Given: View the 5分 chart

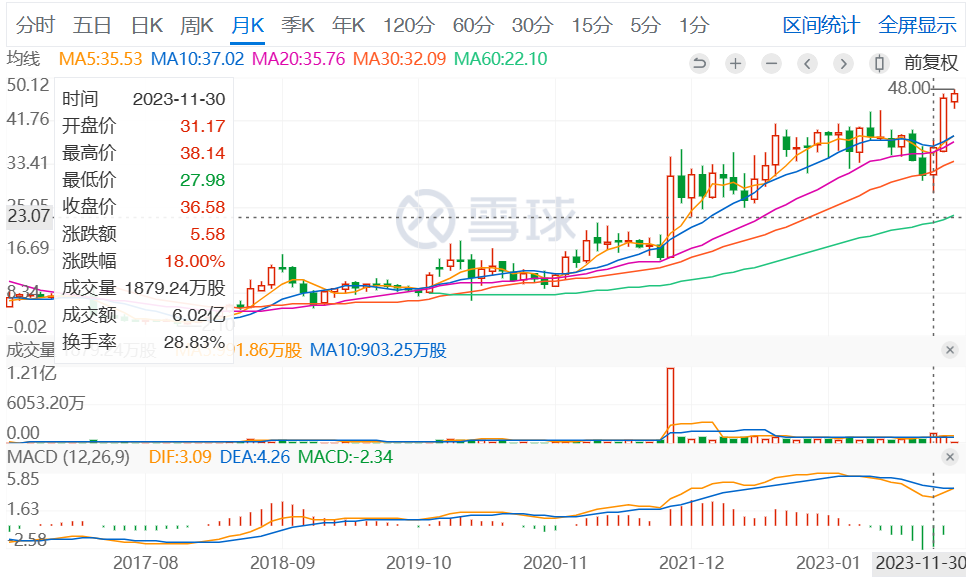Looking at the screenshot, I should tap(645, 25).
